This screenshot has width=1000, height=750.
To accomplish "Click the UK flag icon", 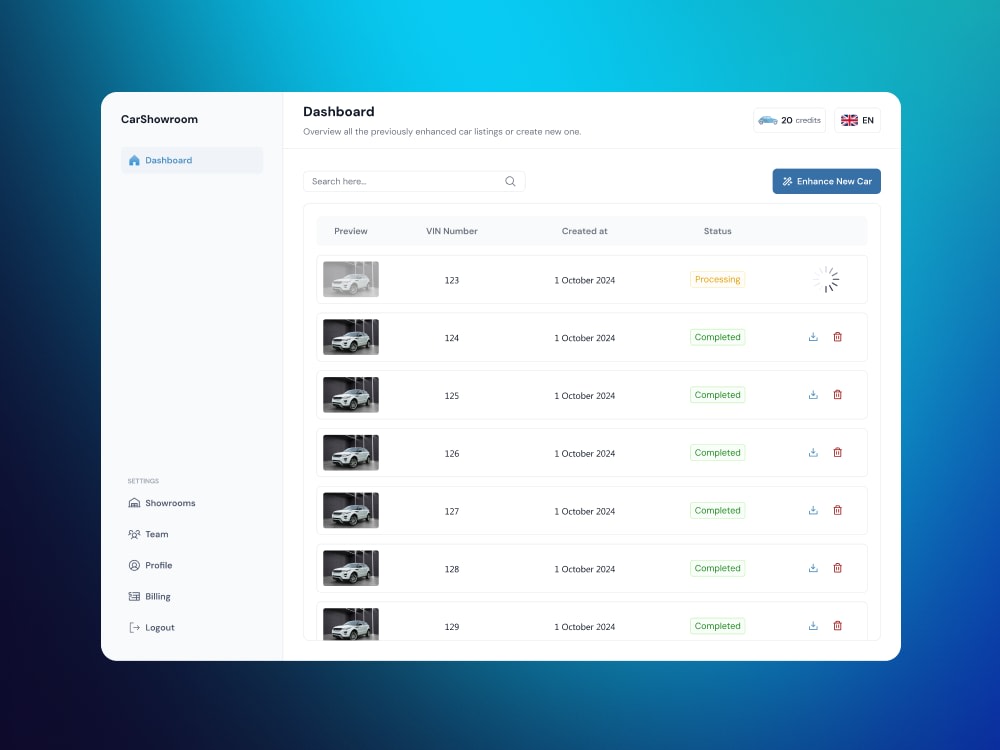I will tap(849, 120).
